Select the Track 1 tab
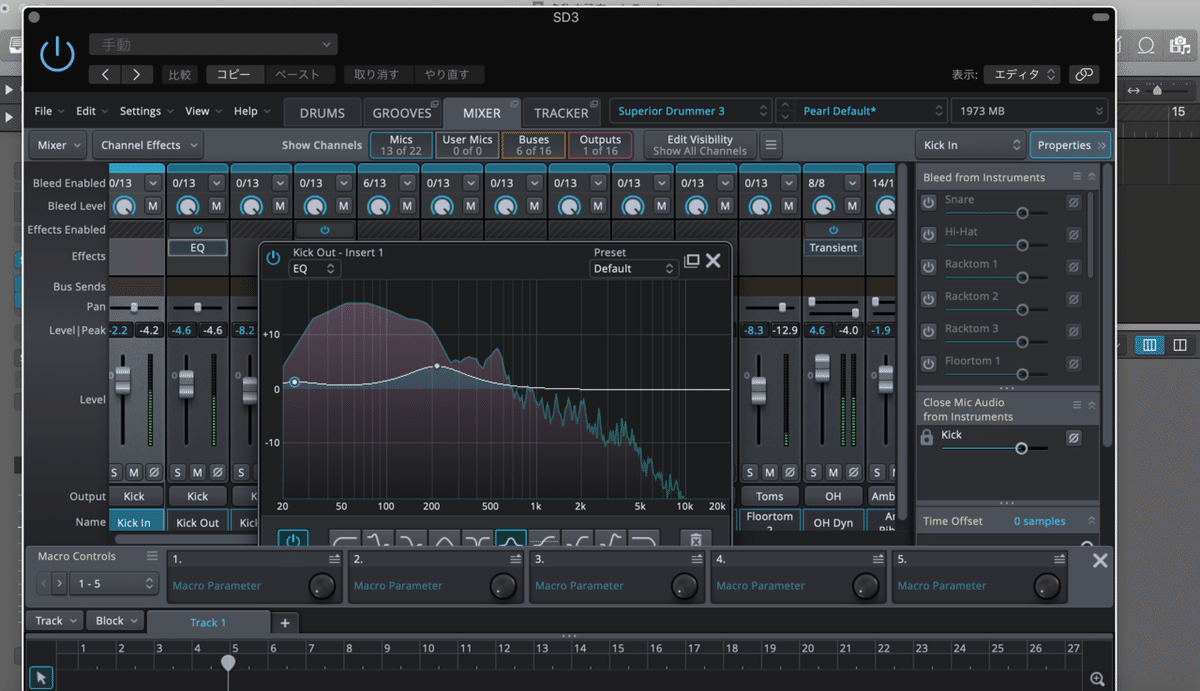 coord(208,622)
